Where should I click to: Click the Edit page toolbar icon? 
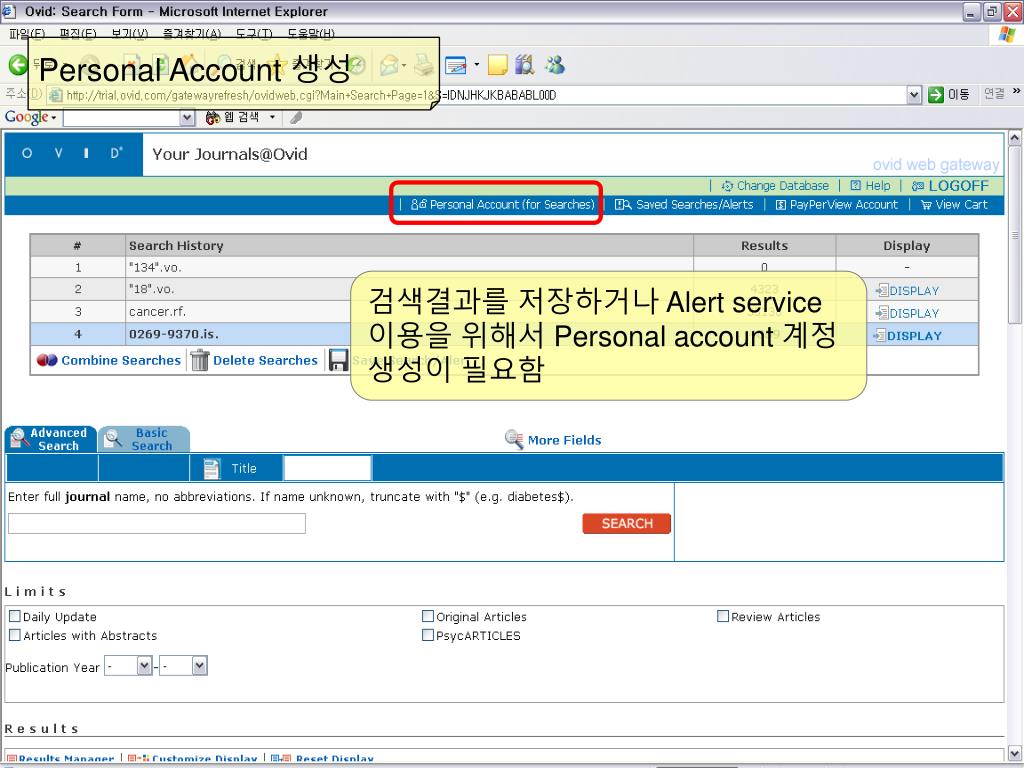click(x=455, y=65)
